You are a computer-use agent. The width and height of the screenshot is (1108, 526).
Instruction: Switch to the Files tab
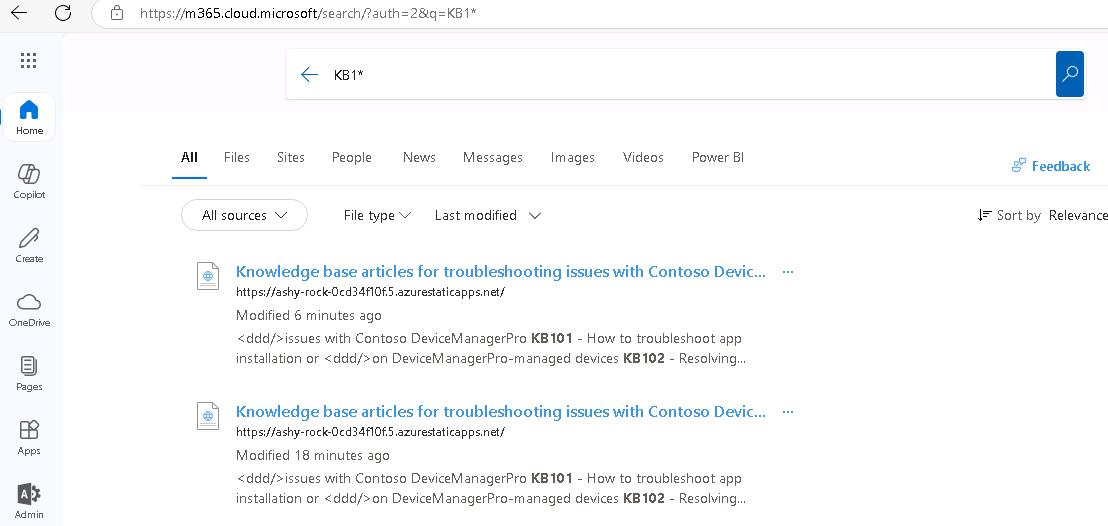click(237, 158)
